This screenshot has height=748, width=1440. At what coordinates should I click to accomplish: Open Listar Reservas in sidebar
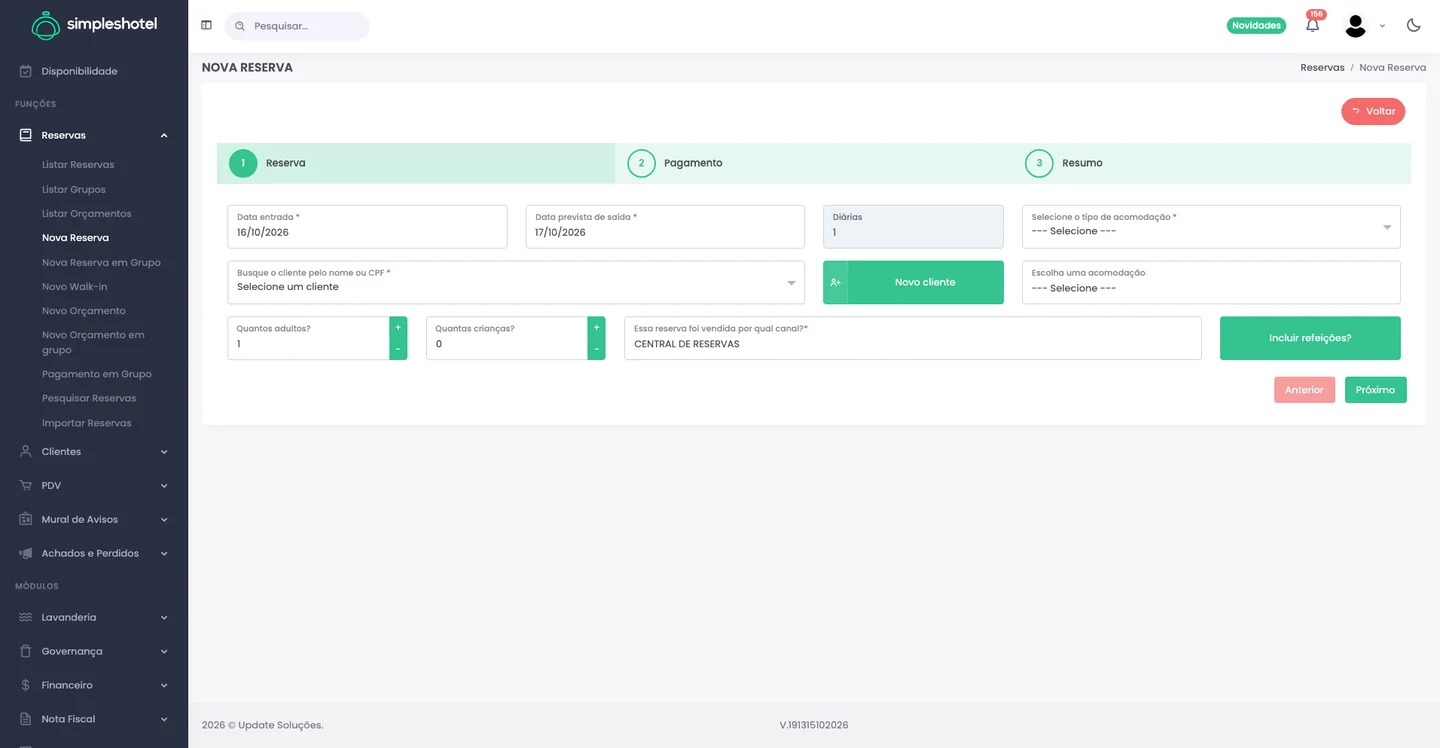click(78, 165)
